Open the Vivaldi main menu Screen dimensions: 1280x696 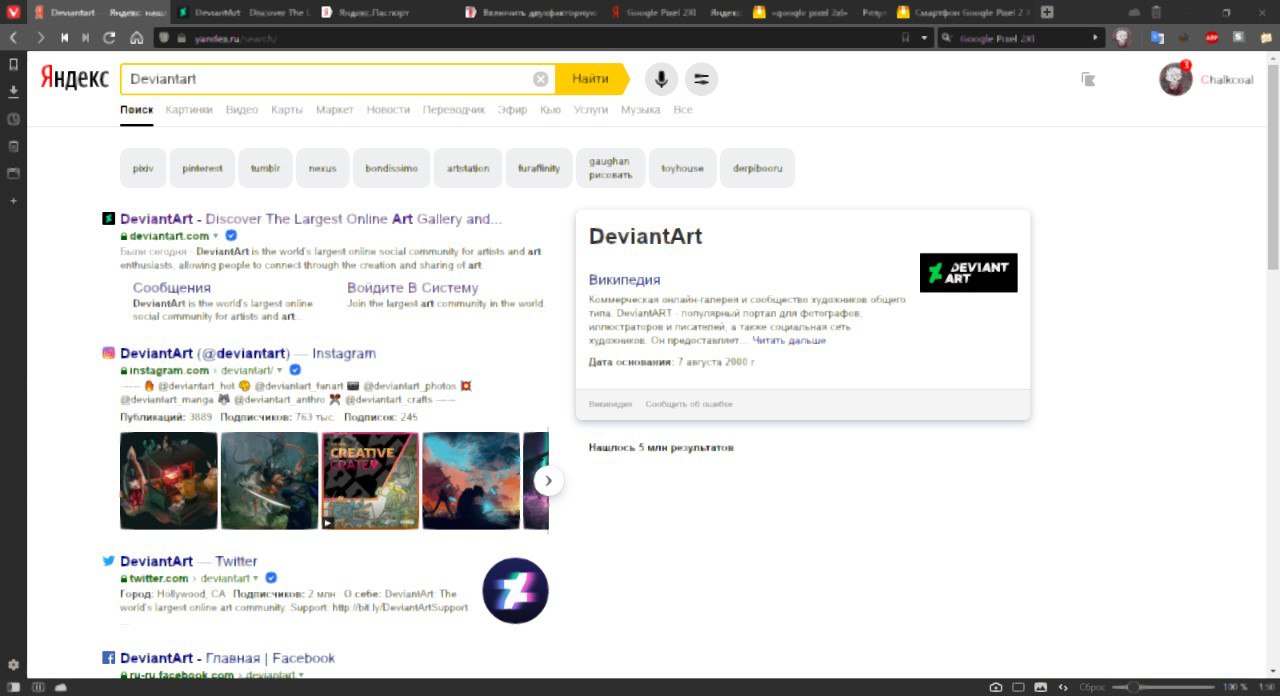coord(12,12)
